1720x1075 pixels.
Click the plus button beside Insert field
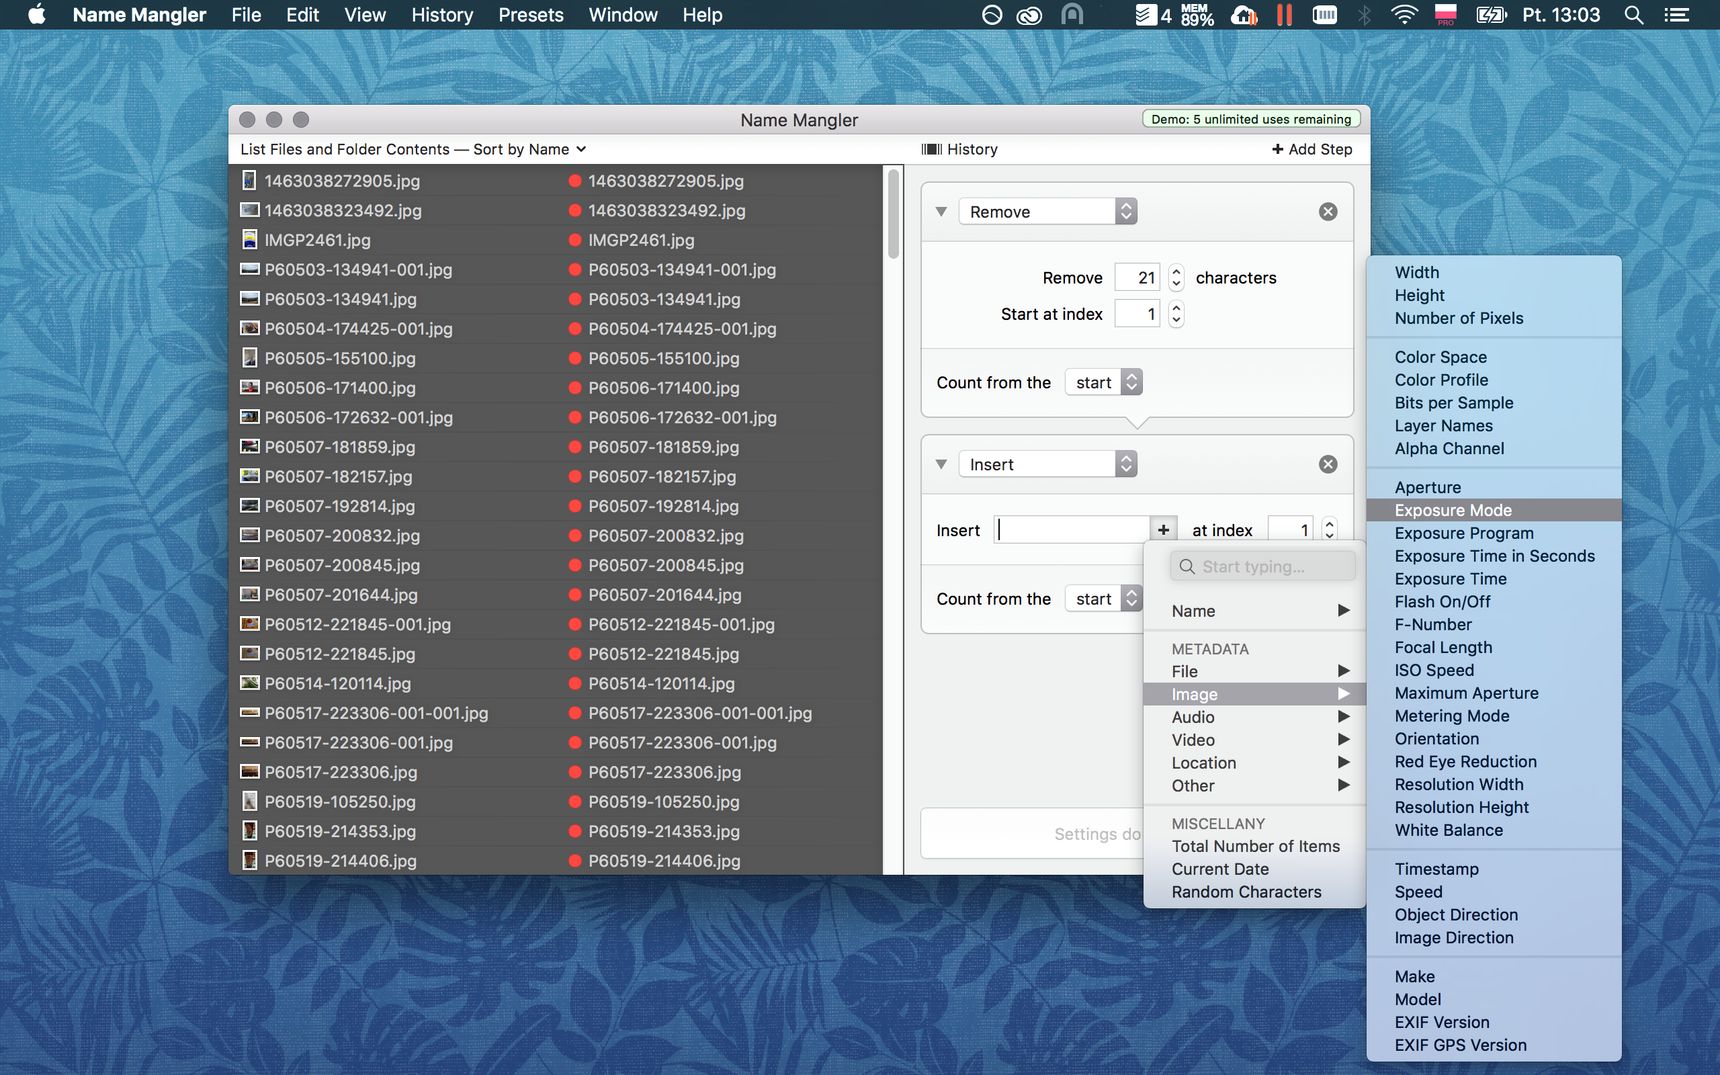point(1163,530)
